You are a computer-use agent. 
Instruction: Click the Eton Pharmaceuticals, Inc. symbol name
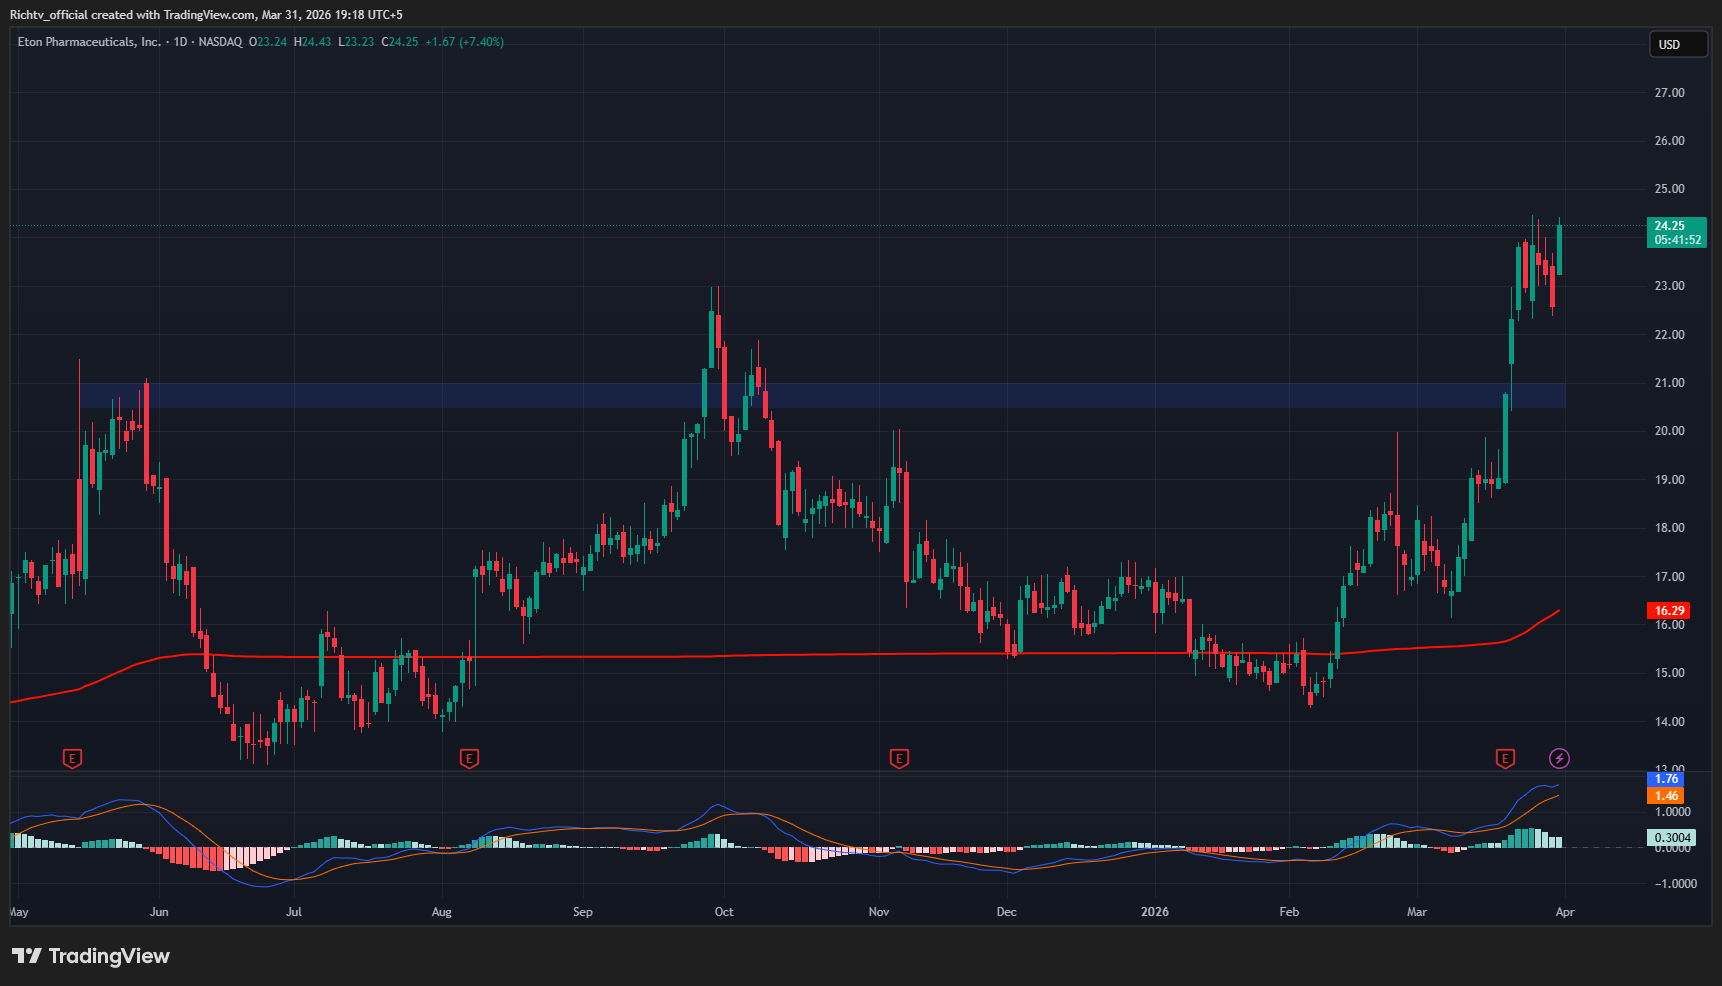(x=89, y=42)
